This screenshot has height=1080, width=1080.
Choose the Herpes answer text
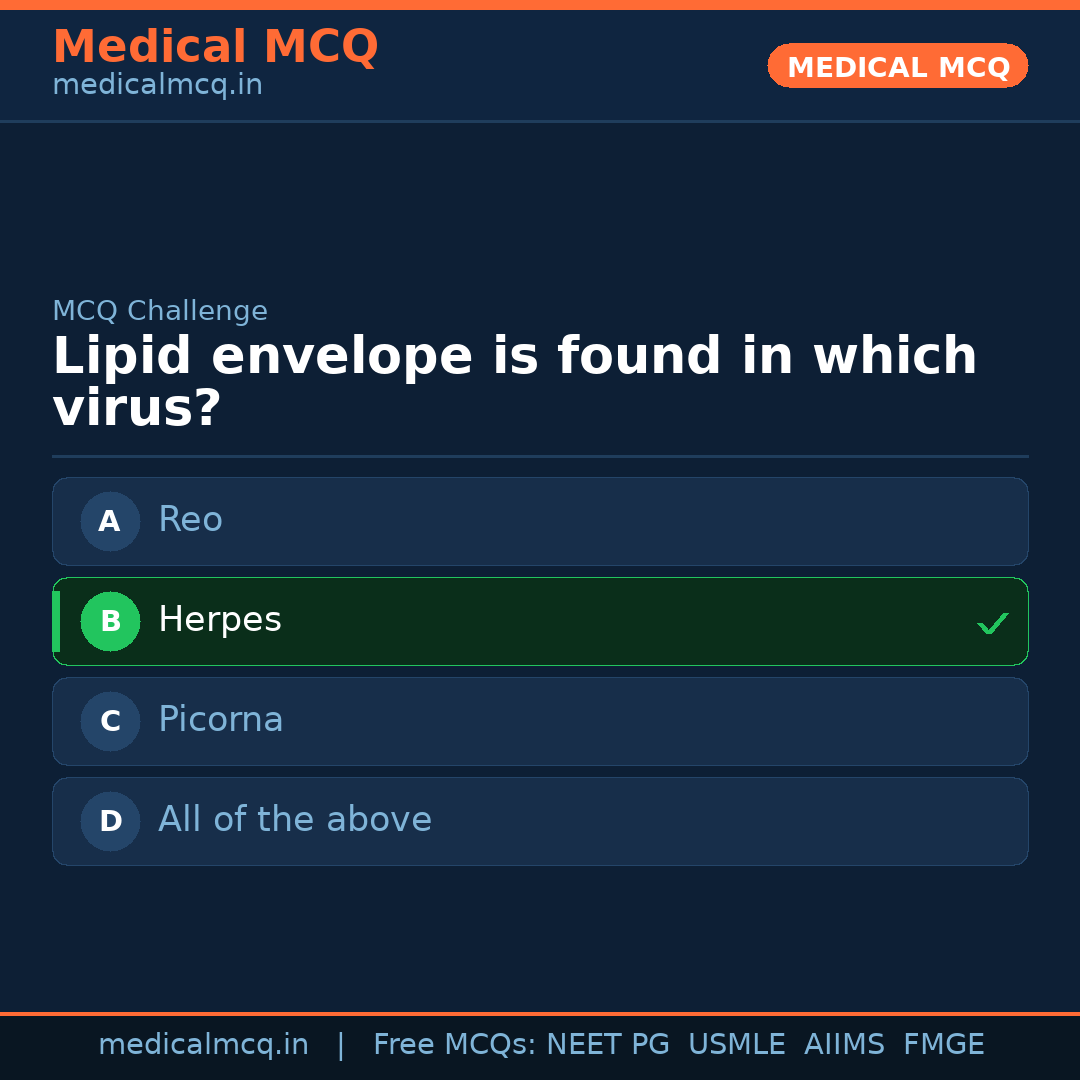pos(220,620)
